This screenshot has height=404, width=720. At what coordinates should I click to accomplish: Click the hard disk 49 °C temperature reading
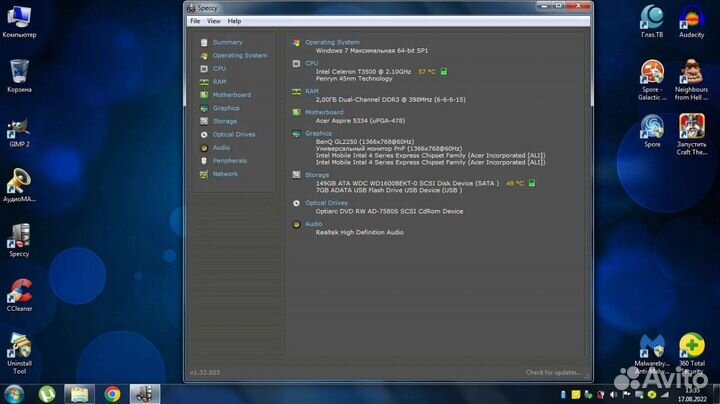[515, 183]
